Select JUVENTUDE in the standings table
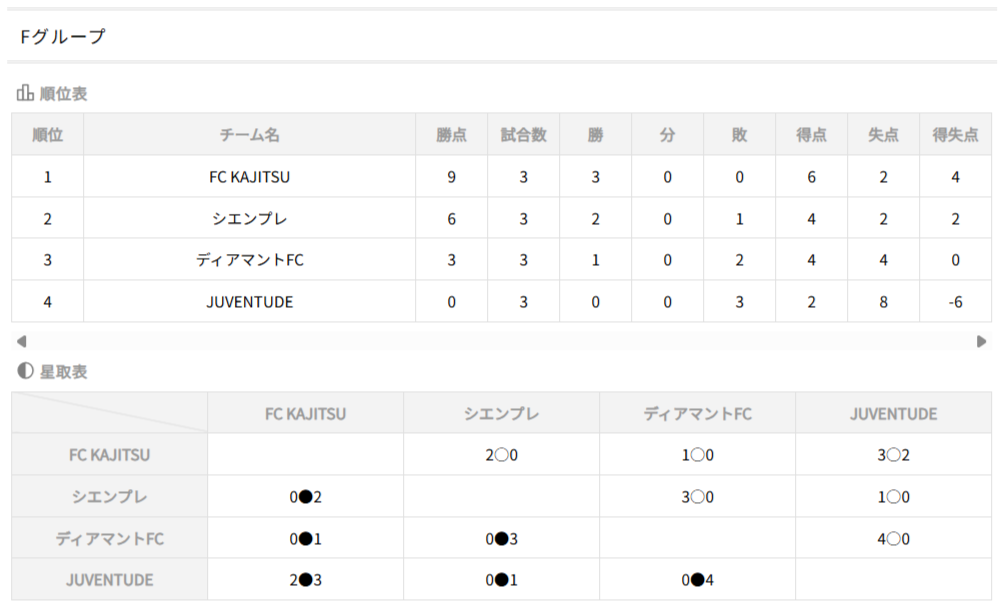 click(249, 301)
